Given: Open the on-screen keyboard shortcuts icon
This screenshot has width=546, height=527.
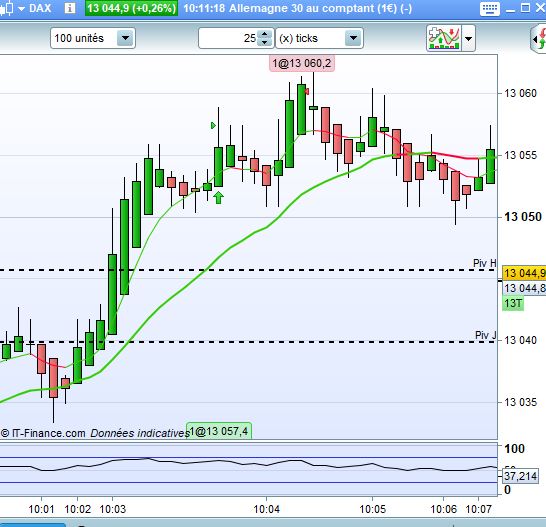Looking at the screenshot, I should coord(490,8).
